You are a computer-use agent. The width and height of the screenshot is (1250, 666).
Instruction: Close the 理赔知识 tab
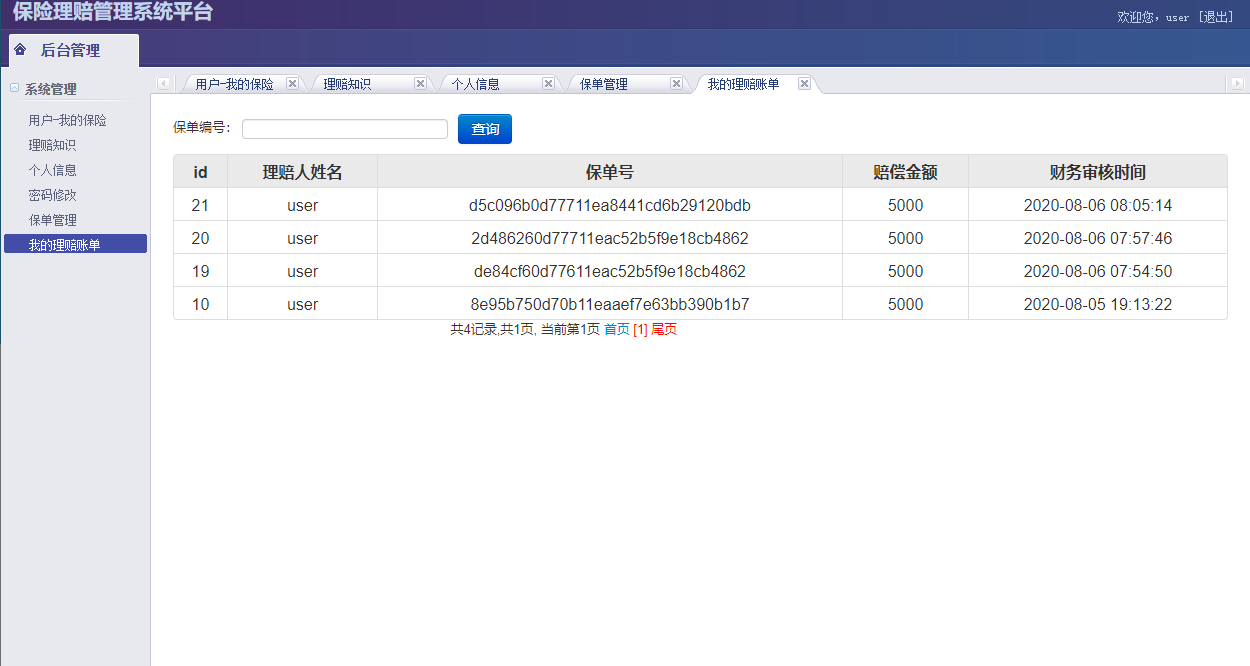(x=420, y=84)
